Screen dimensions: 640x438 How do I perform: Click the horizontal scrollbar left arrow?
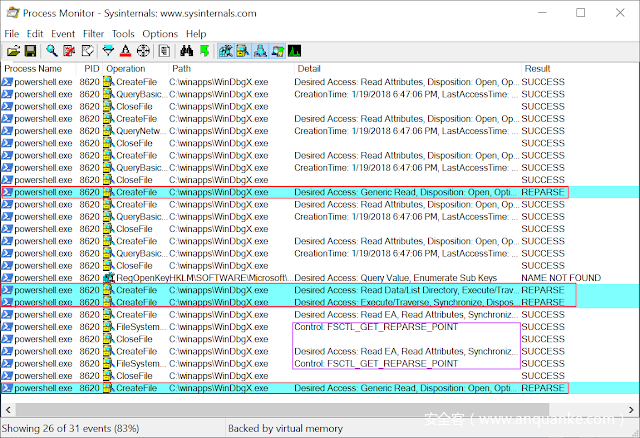[x=8, y=409]
